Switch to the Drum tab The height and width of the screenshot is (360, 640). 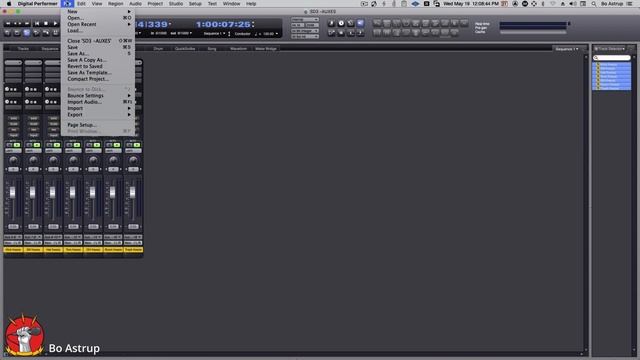pyautogui.click(x=158, y=49)
